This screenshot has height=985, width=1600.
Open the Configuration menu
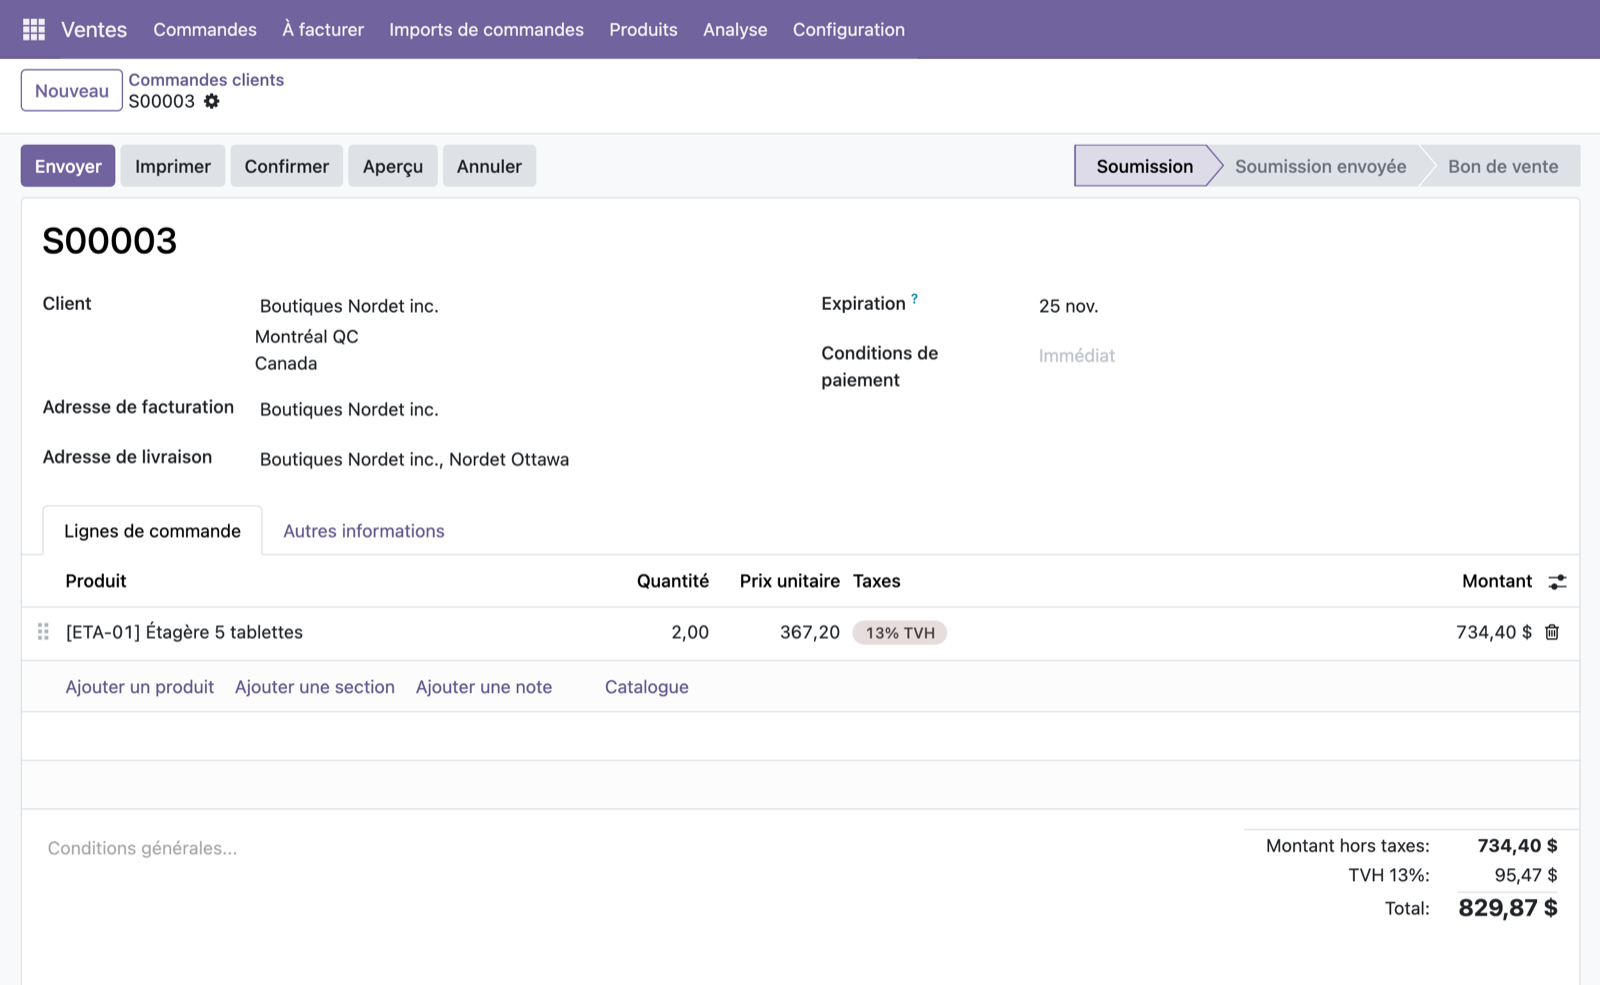coord(849,30)
